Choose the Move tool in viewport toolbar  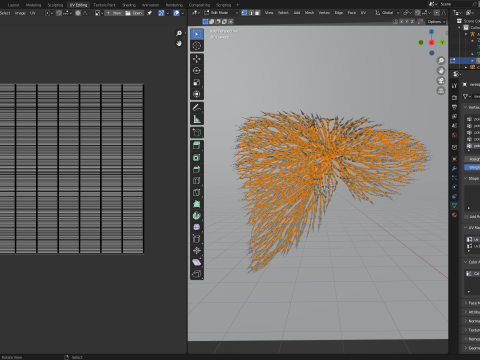197,59
